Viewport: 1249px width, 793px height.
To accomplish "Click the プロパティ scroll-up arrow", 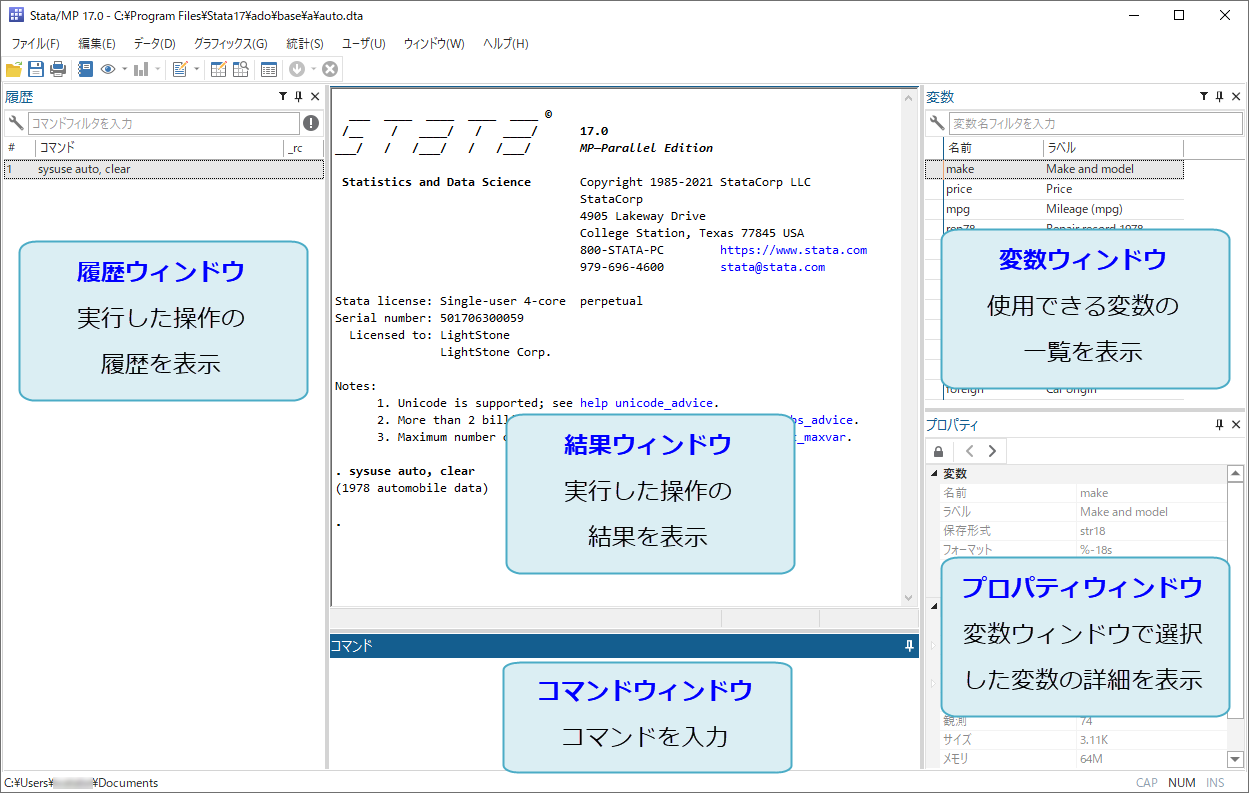I will tap(1236, 474).
